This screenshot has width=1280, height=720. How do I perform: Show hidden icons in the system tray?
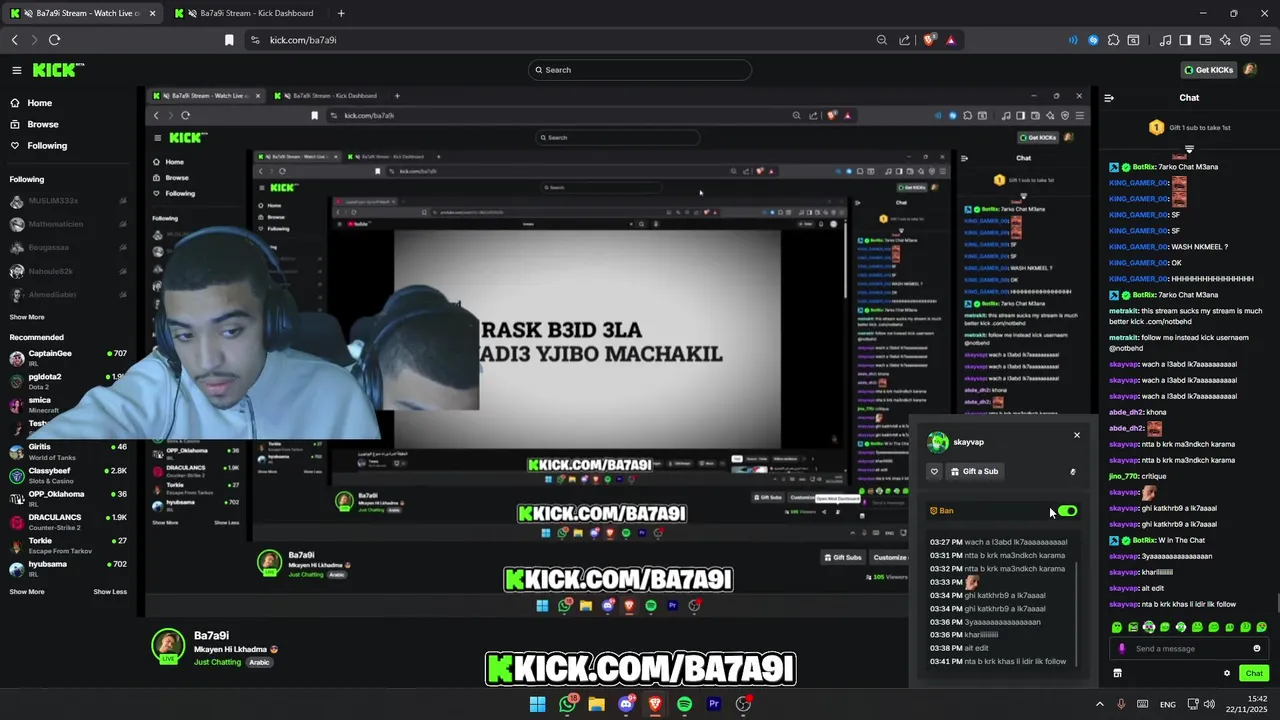tap(1100, 704)
